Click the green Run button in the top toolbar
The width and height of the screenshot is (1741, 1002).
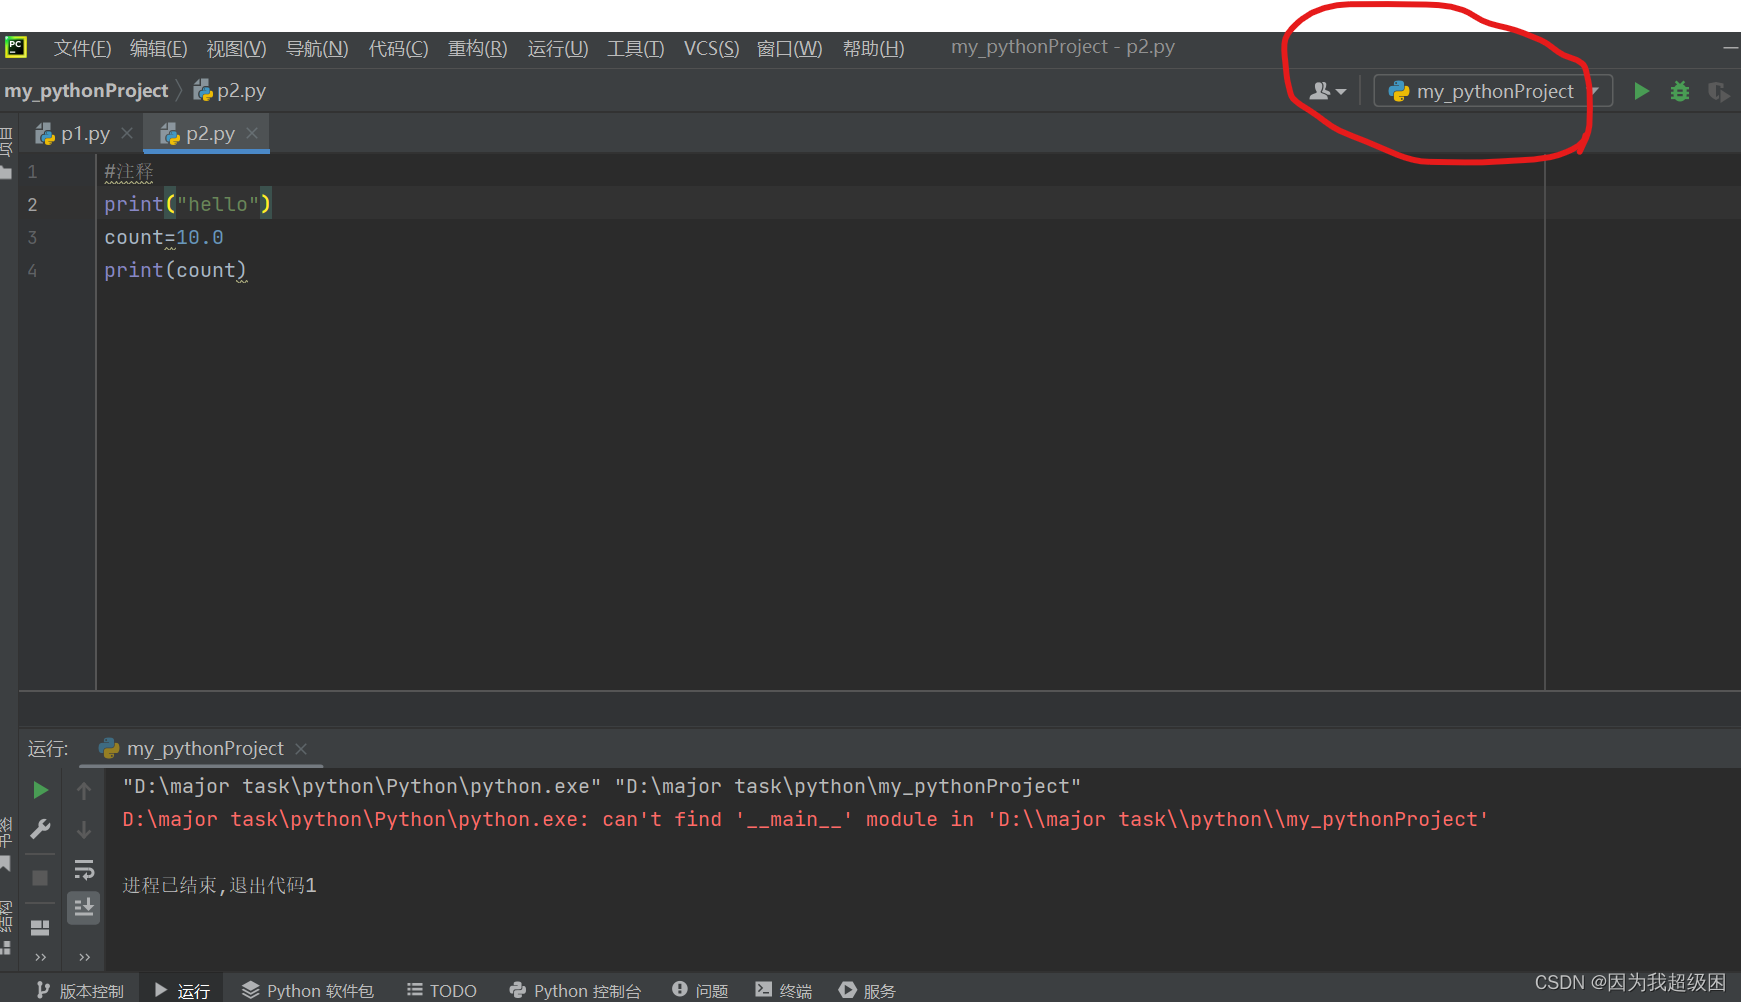click(1641, 90)
